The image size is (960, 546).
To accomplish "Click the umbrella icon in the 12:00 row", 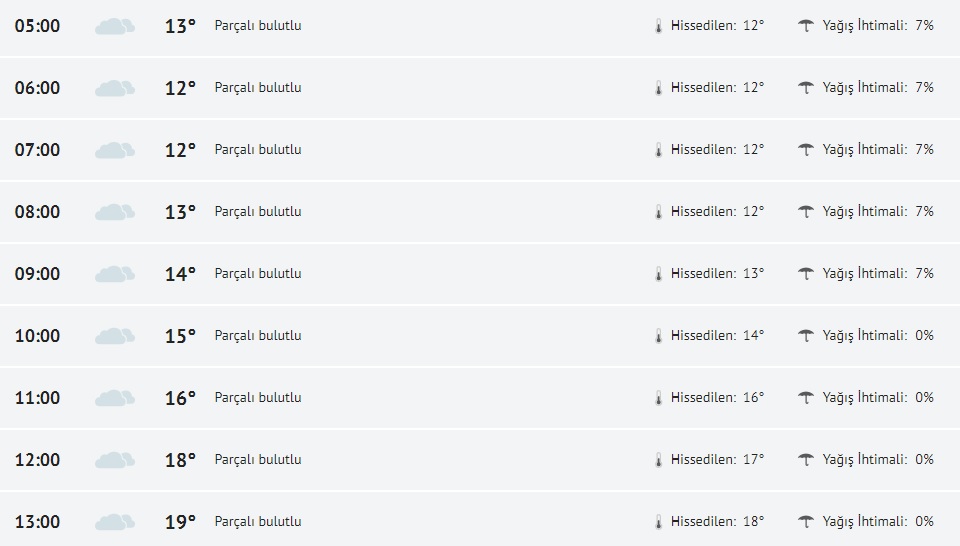I will coord(805,460).
